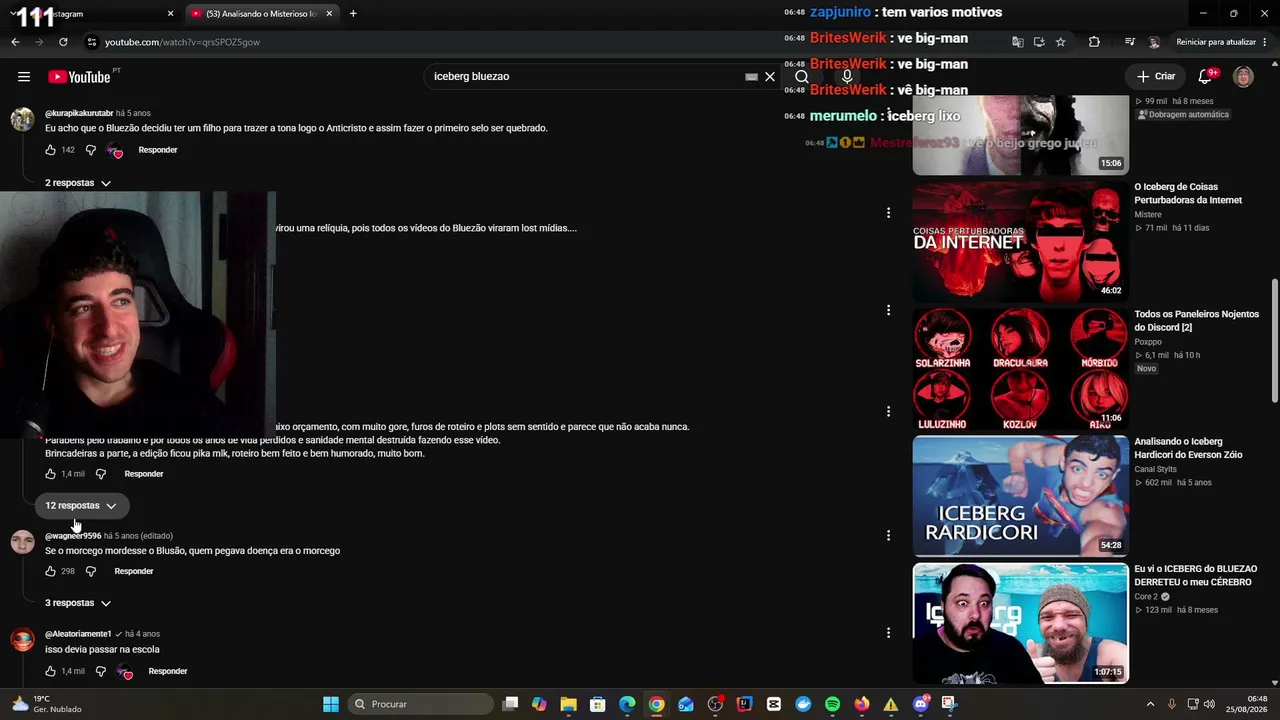Image resolution: width=1280 pixels, height=720 pixels.
Task: Open the YouTube account avatar menu
Action: point(1243,77)
